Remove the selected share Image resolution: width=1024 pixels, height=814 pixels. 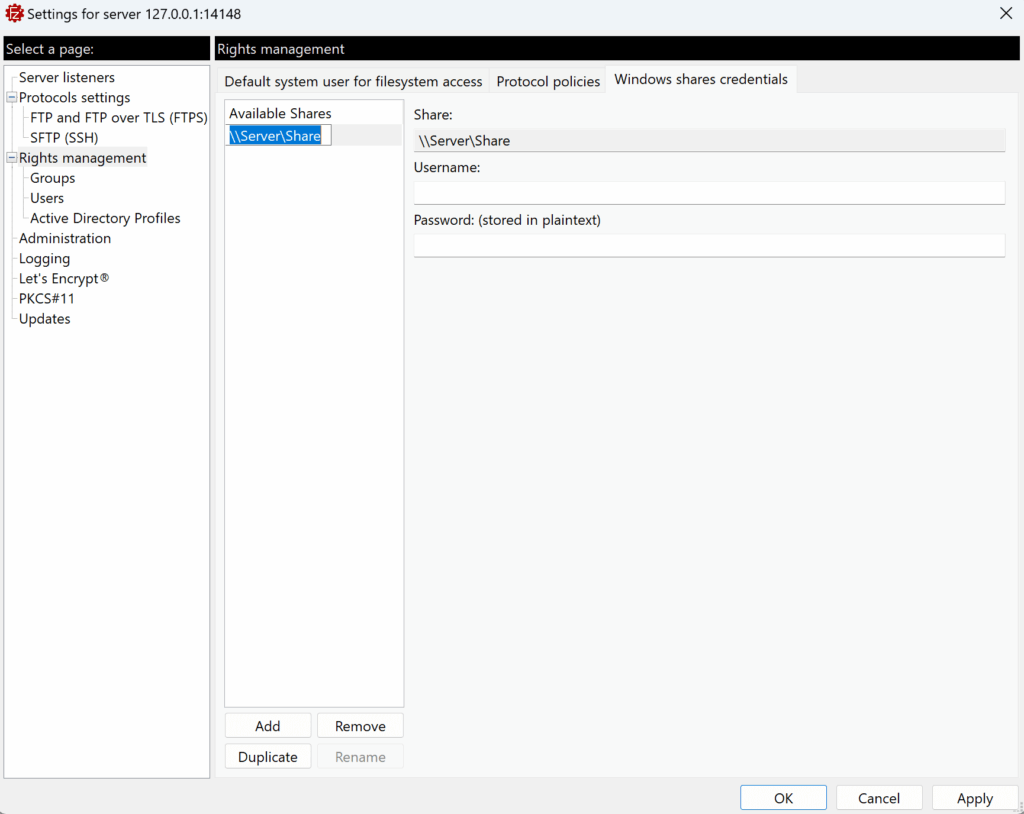[x=360, y=726]
